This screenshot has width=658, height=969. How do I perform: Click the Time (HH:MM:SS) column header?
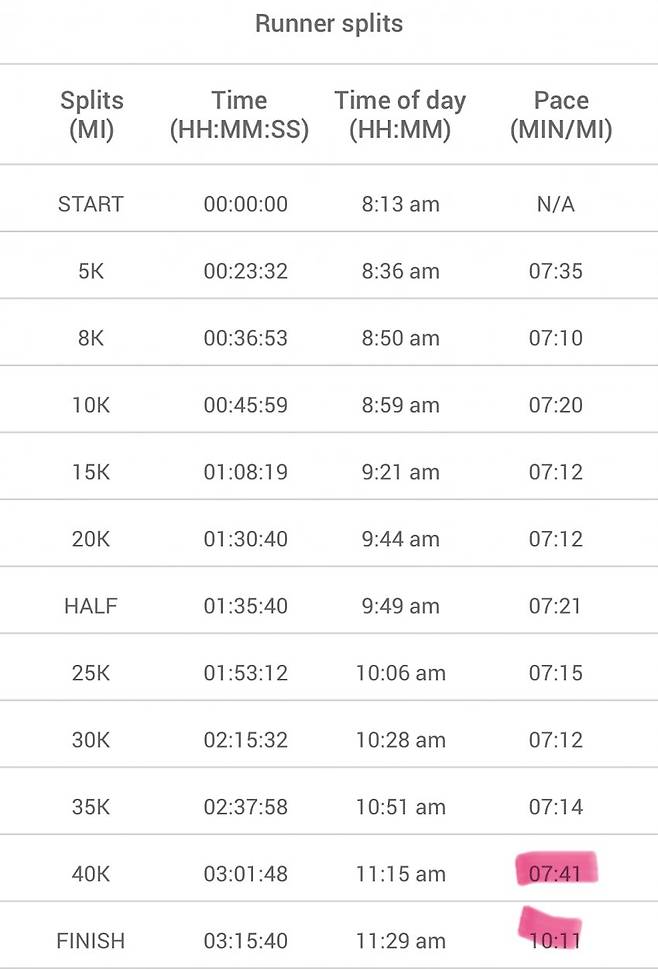(239, 115)
